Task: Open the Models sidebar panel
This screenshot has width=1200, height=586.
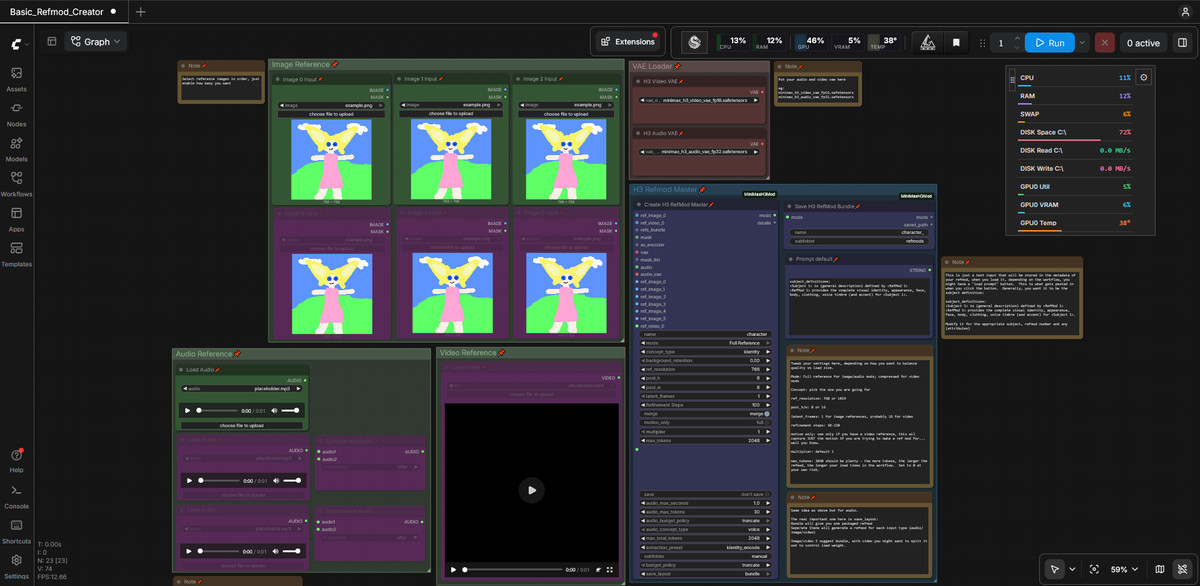Action: [17, 148]
